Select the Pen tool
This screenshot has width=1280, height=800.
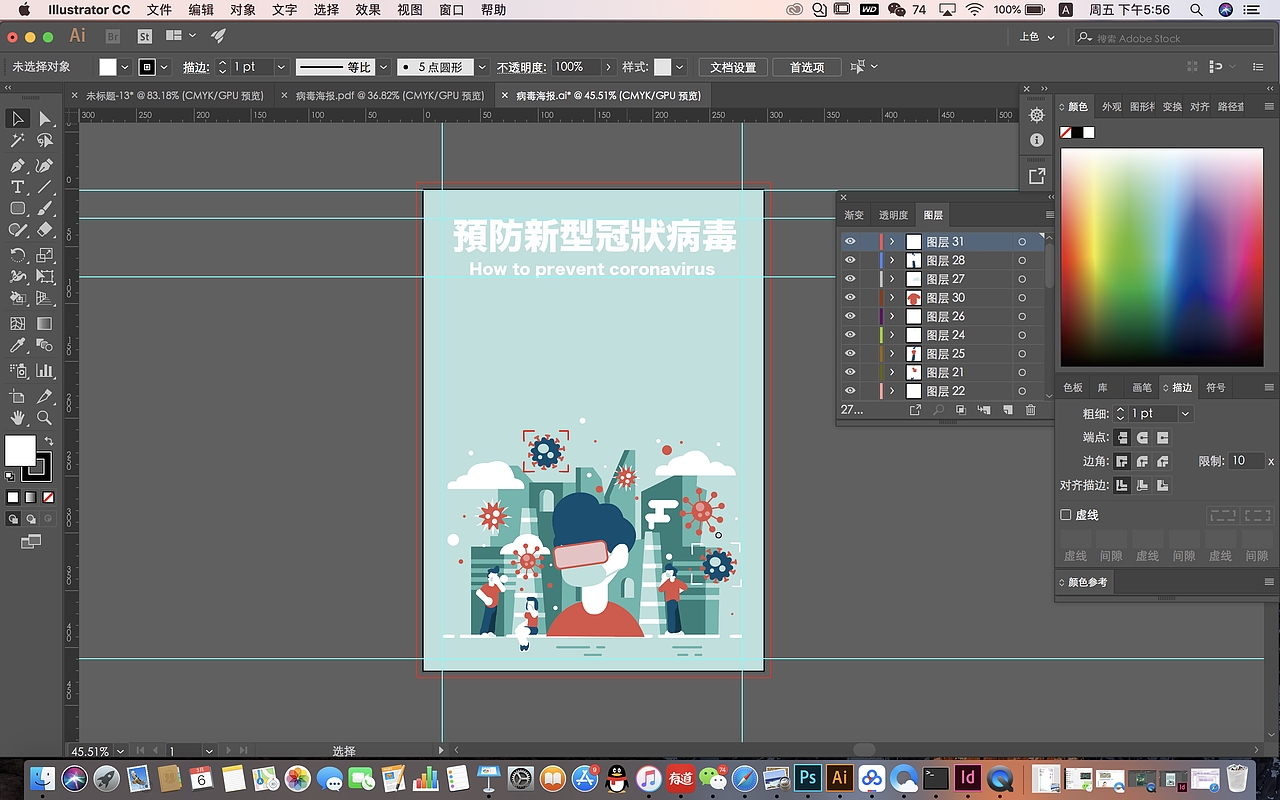click(x=18, y=165)
